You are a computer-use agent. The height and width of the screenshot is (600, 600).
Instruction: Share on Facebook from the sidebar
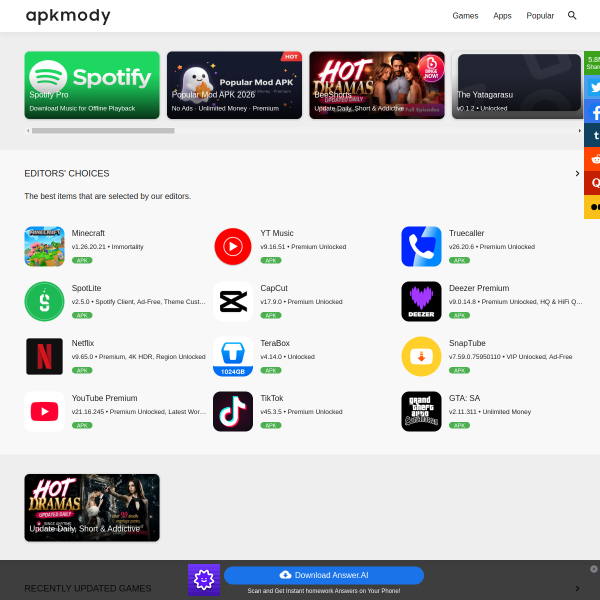coord(592,111)
